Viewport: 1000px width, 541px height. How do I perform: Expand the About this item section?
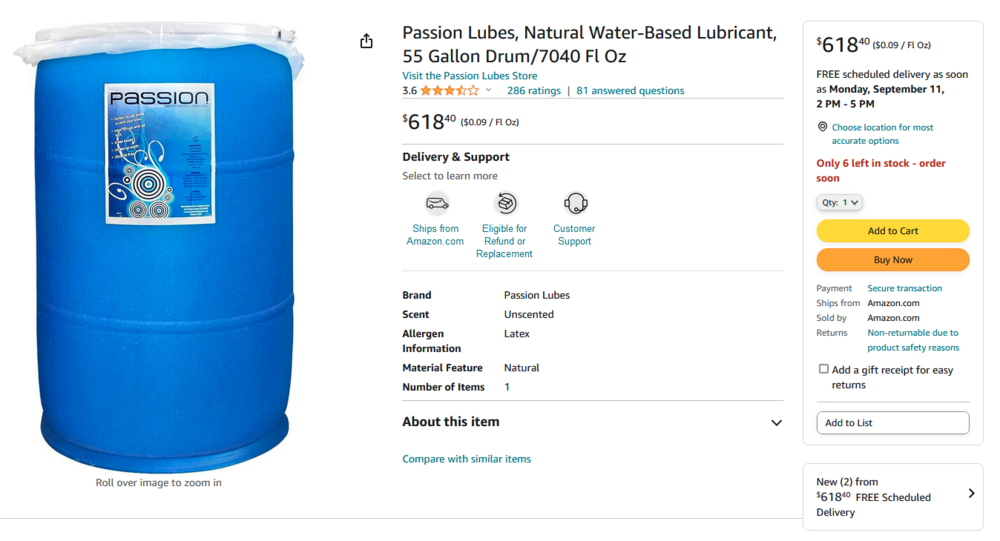pos(776,423)
